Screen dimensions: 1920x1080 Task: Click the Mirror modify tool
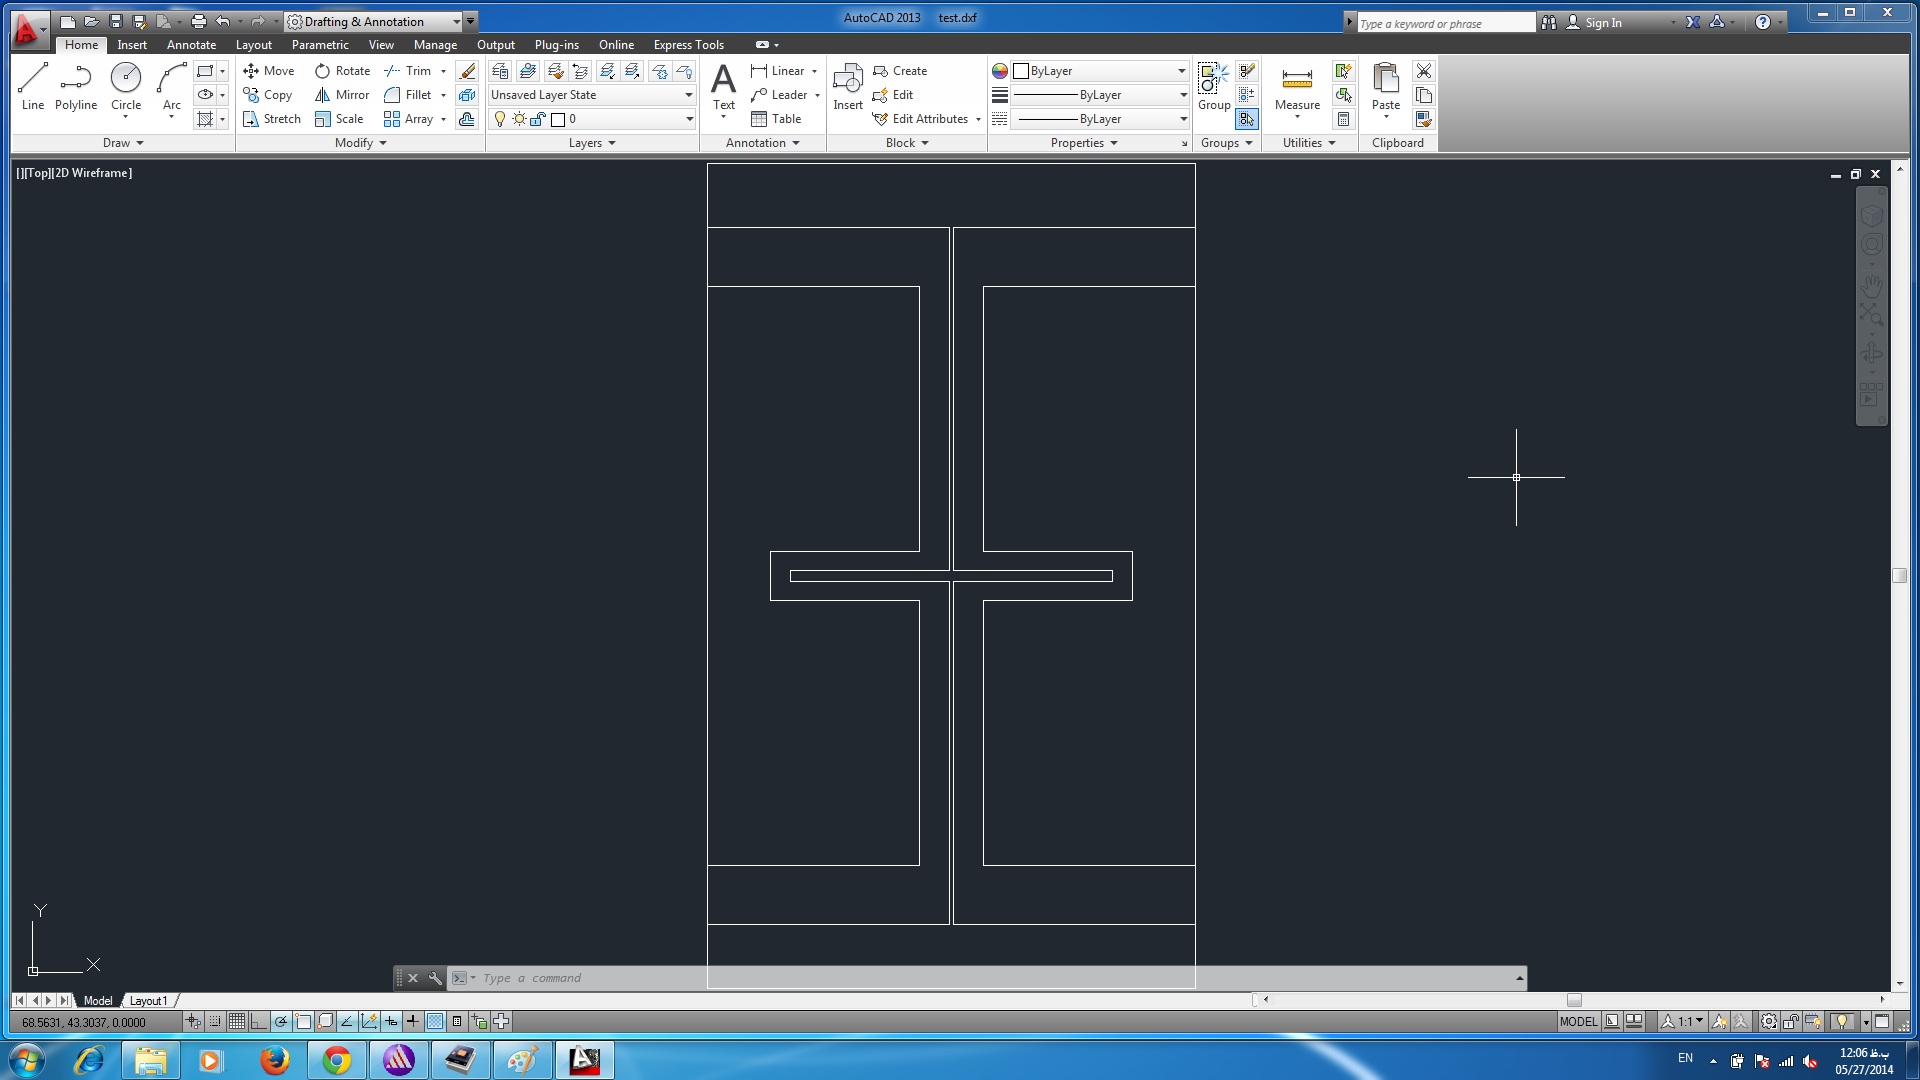tap(342, 95)
